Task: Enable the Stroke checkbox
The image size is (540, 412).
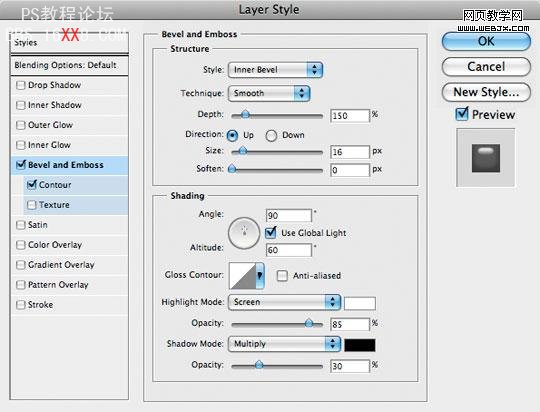Action: point(21,305)
